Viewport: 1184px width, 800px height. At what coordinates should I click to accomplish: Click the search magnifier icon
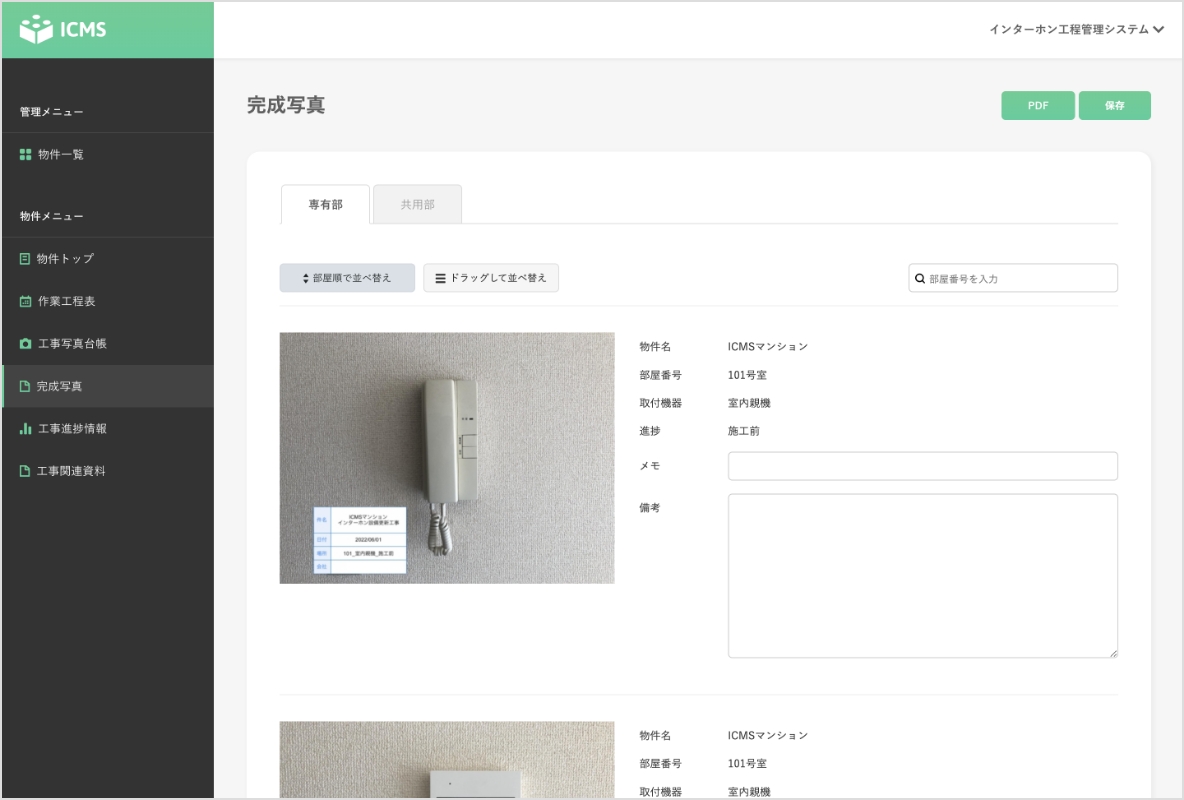point(920,279)
